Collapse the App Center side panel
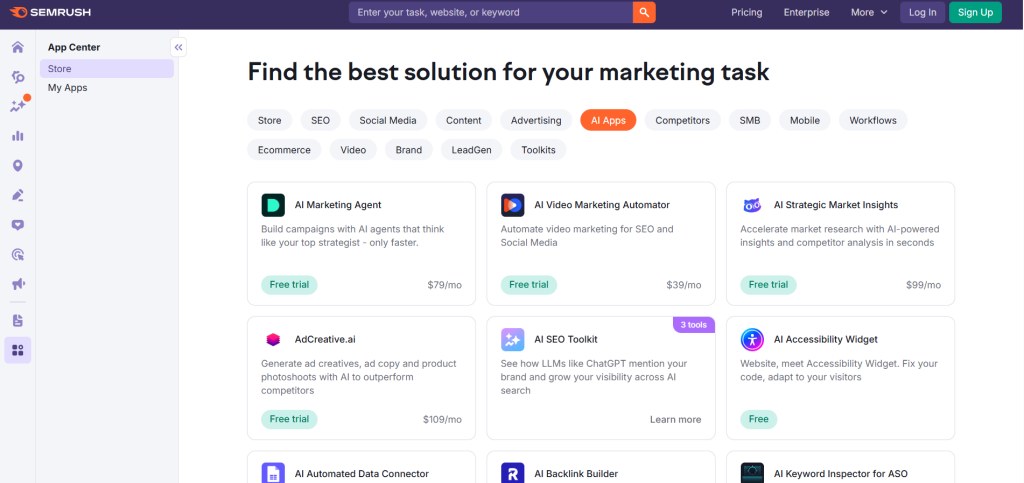Image resolution: width=1024 pixels, height=483 pixels. coord(178,47)
